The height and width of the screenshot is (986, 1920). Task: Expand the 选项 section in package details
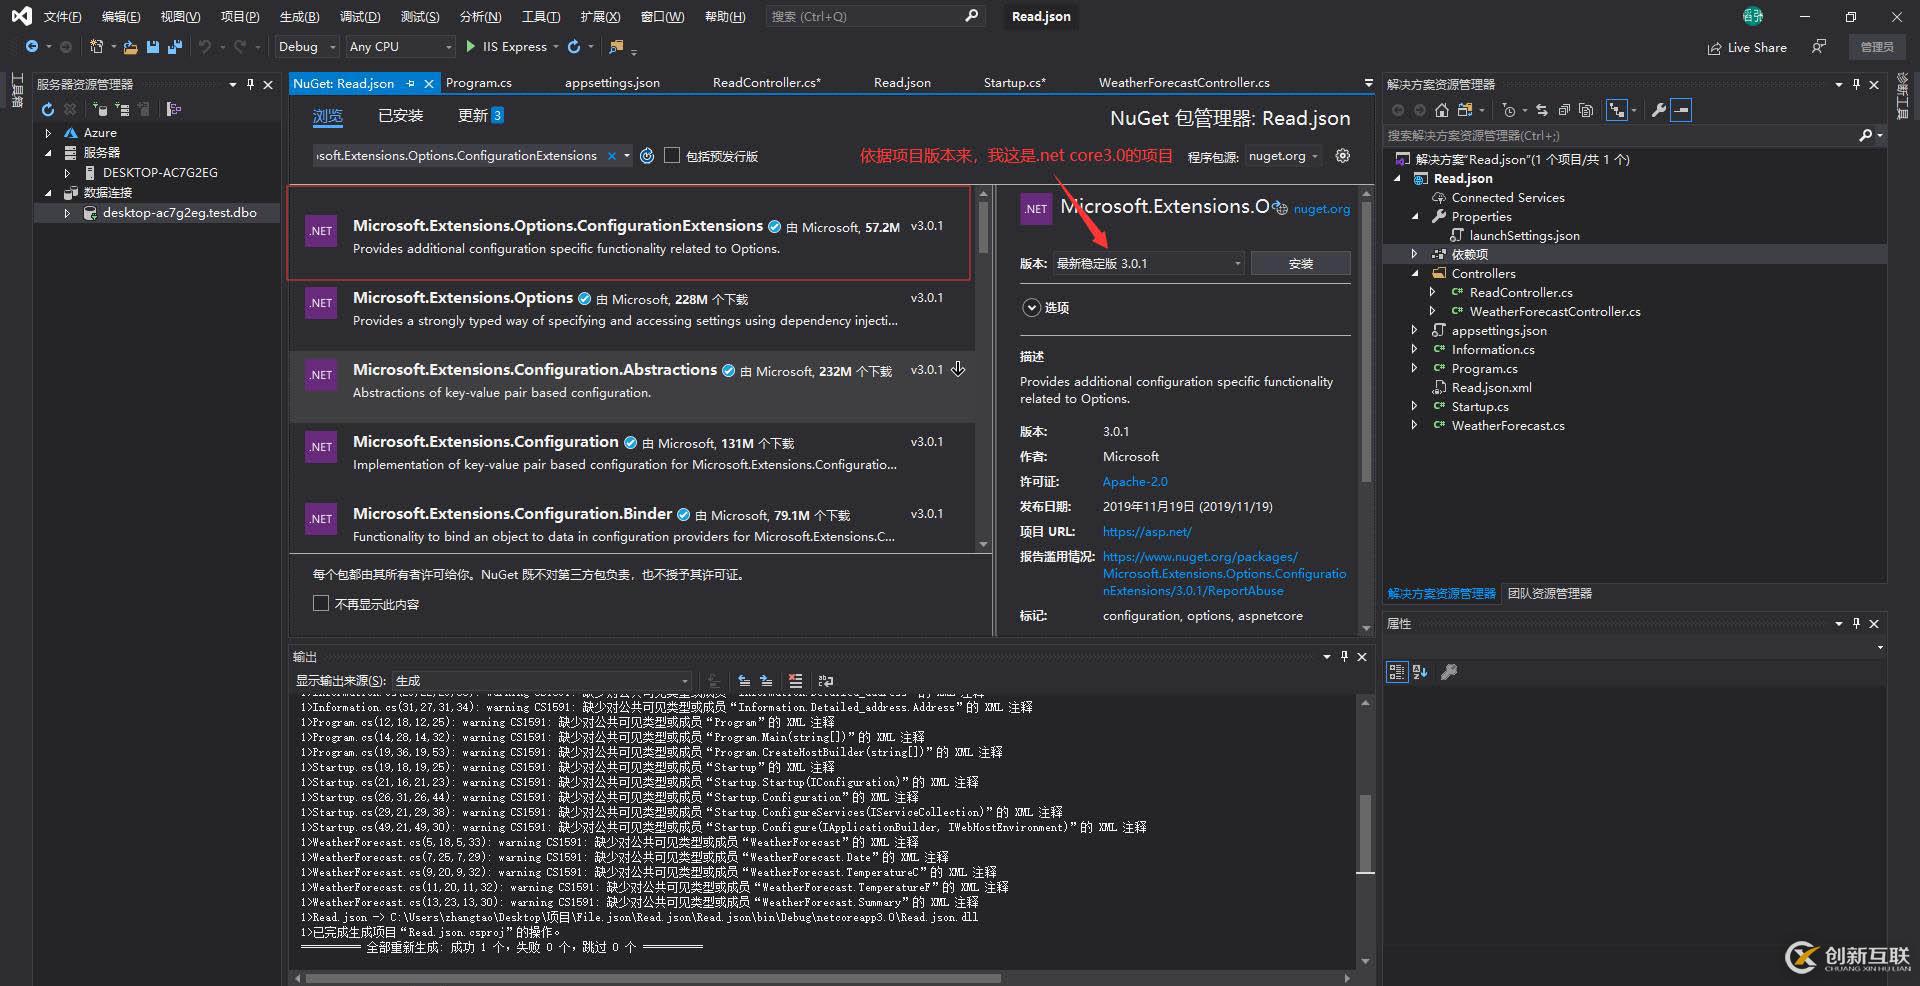click(1031, 308)
